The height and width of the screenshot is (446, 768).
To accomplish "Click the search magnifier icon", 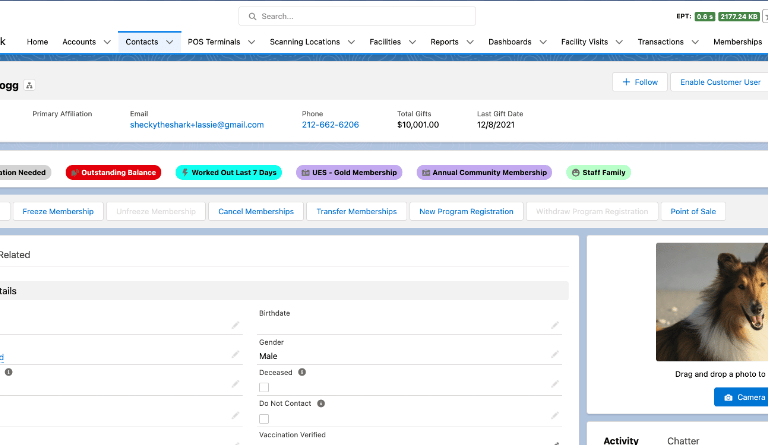I will (252, 16).
